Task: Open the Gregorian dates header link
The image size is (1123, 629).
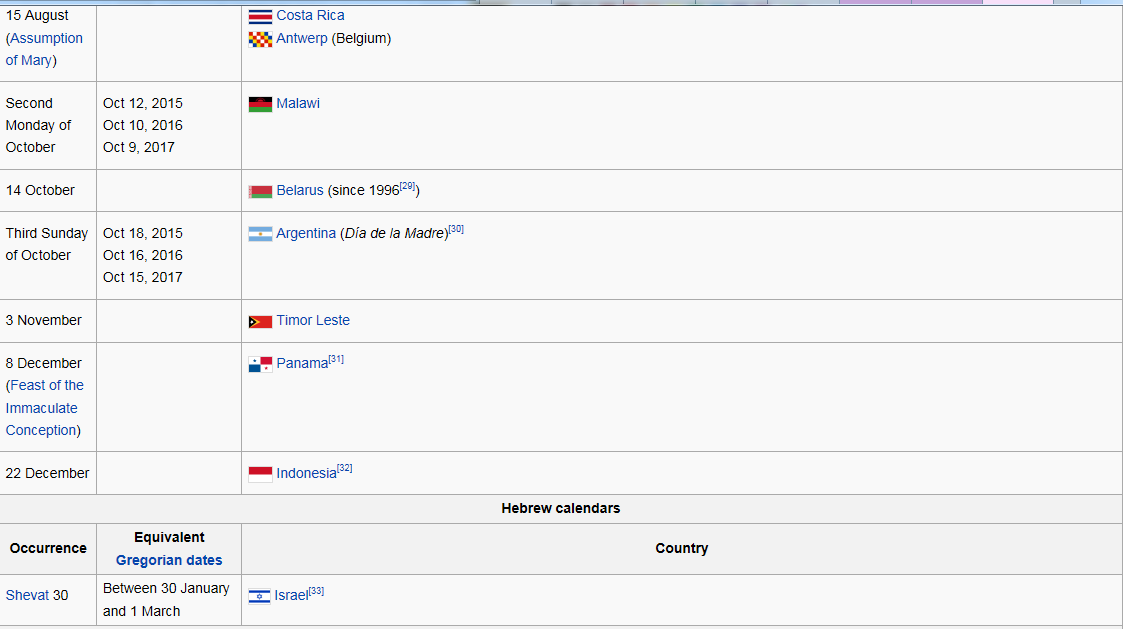Action: (x=169, y=560)
